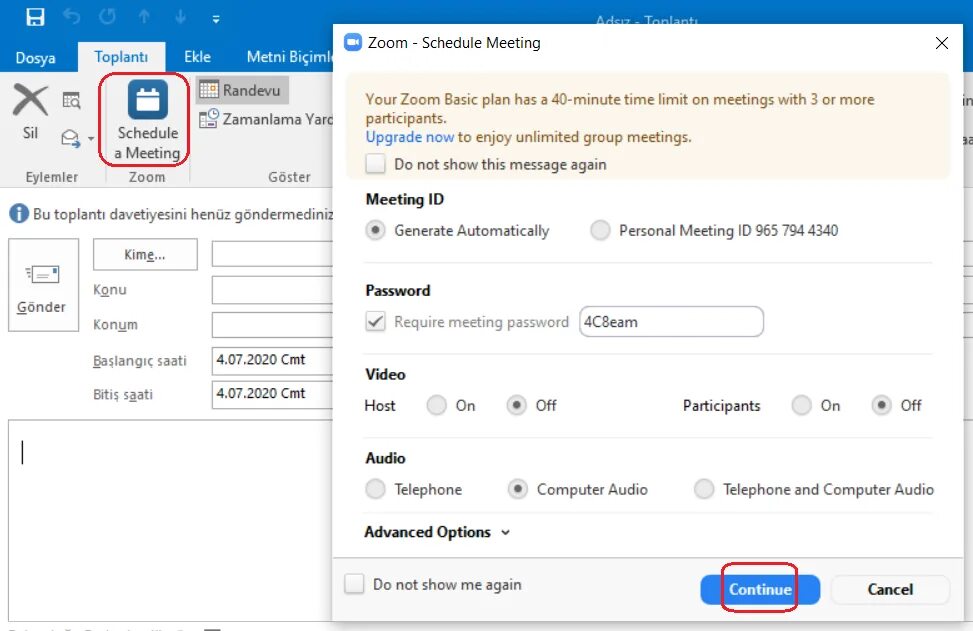Click the Save icon in Outlook title bar

click(35, 17)
